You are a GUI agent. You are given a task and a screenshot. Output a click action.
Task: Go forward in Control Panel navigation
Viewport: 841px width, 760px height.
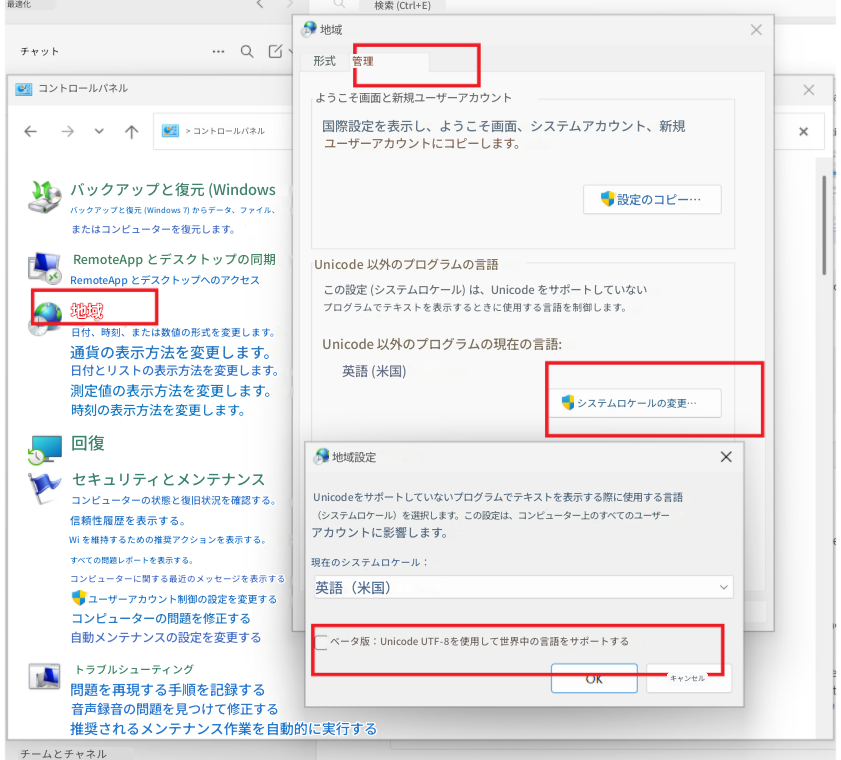pos(68,131)
